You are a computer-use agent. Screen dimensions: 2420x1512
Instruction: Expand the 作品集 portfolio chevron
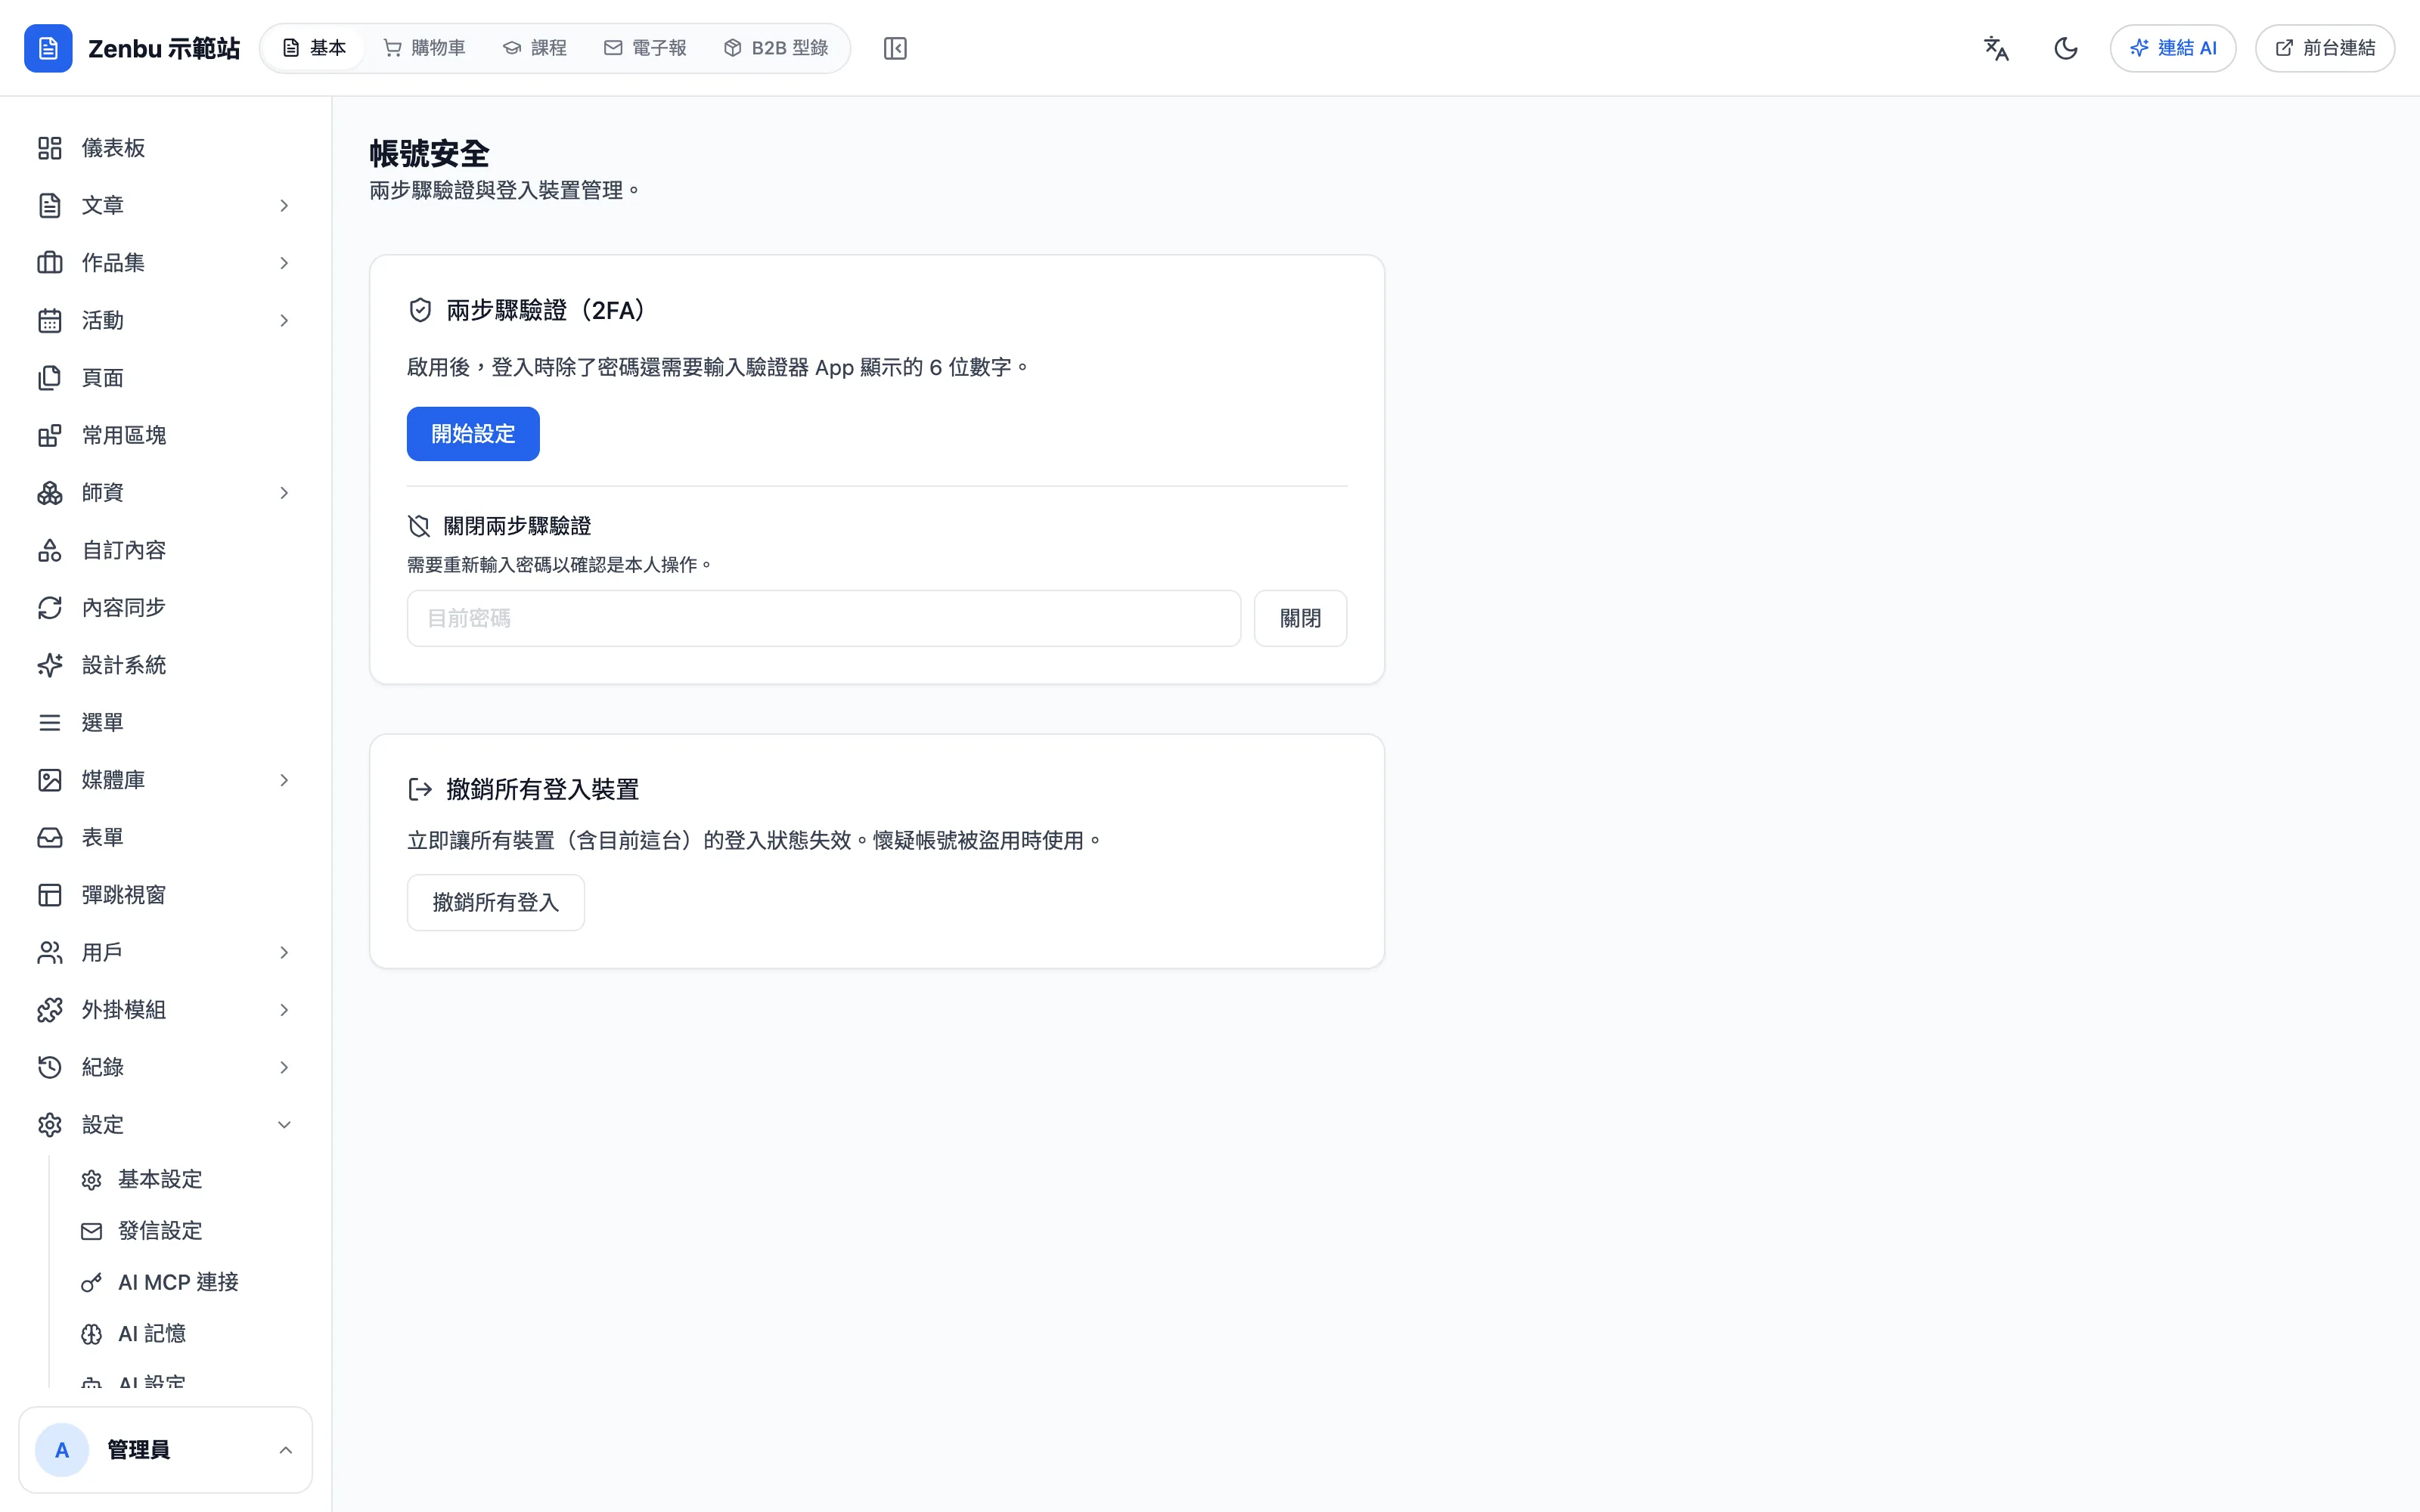(284, 263)
